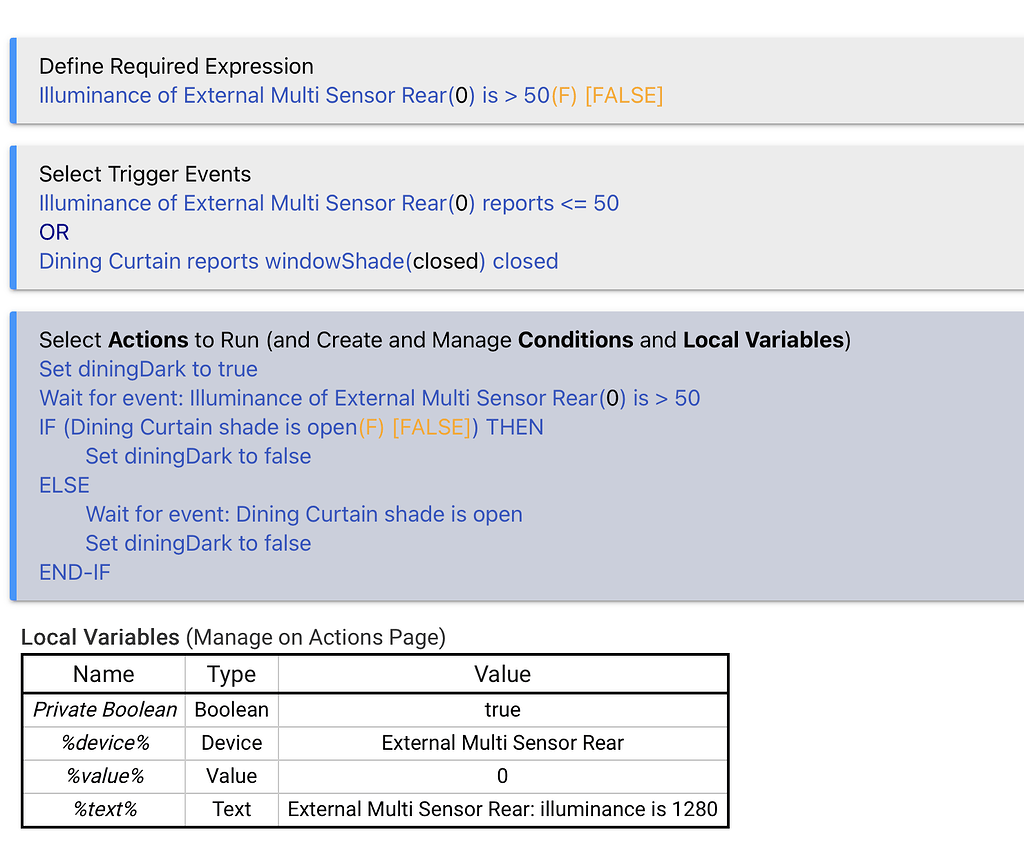Select trigger Illuminance reports <= 50
The width and height of the screenshot is (1024, 841).
click(329, 203)
